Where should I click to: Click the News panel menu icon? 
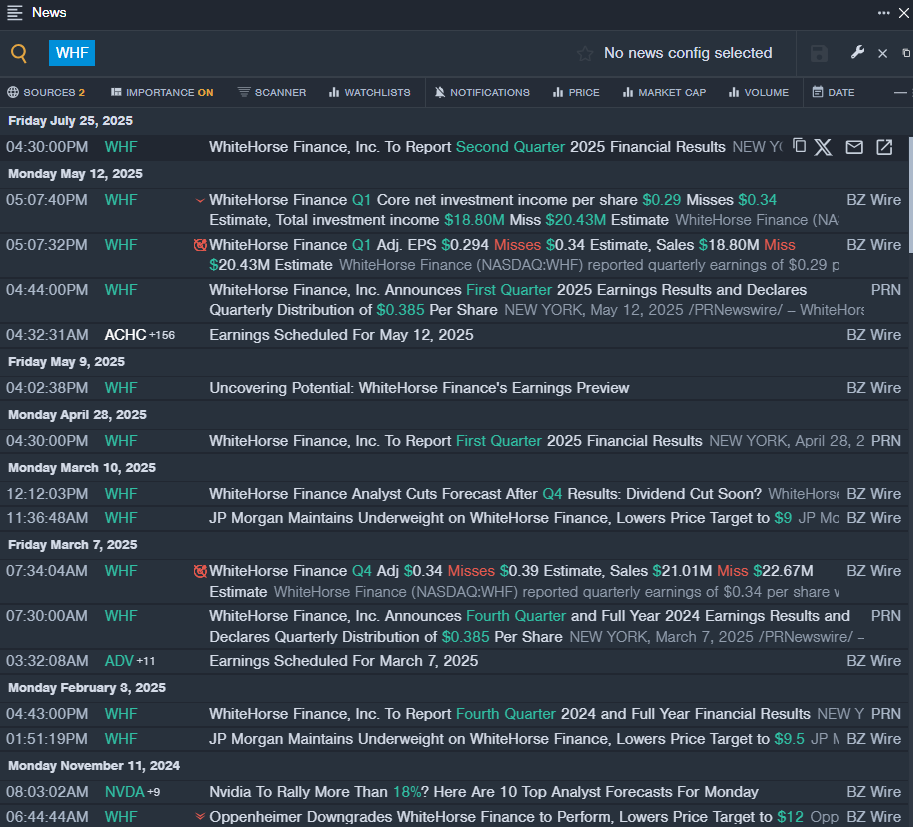tap(15, 12)
